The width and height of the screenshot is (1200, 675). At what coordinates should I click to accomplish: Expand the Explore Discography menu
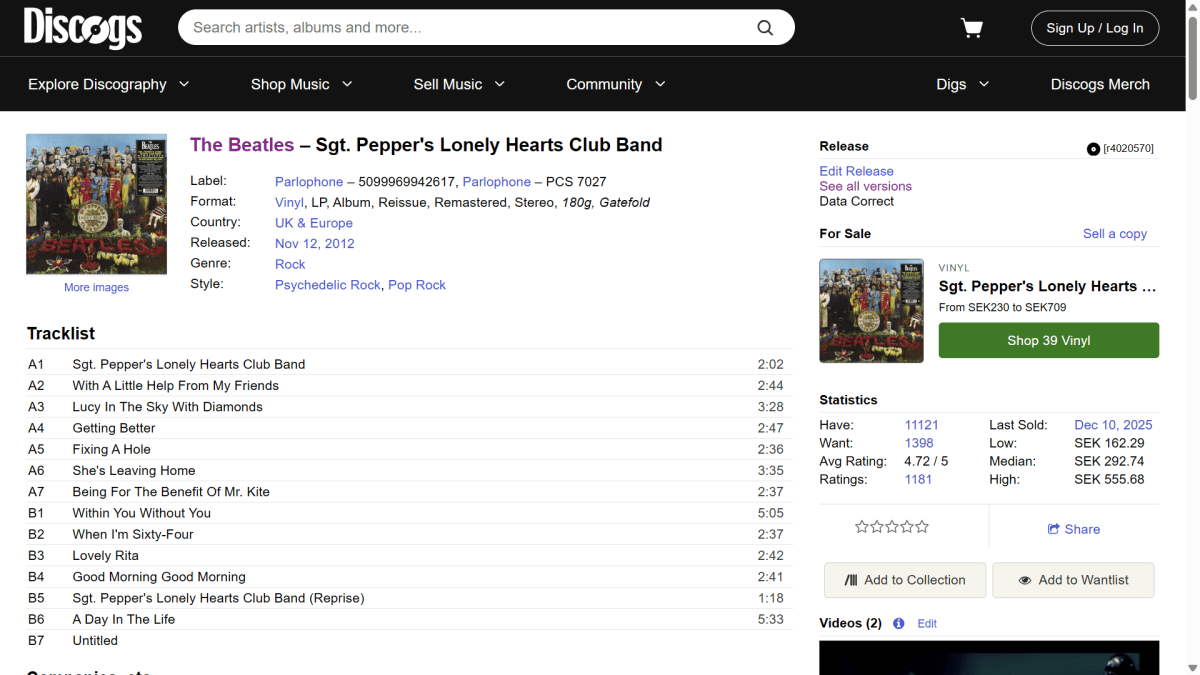click(109, 84)
